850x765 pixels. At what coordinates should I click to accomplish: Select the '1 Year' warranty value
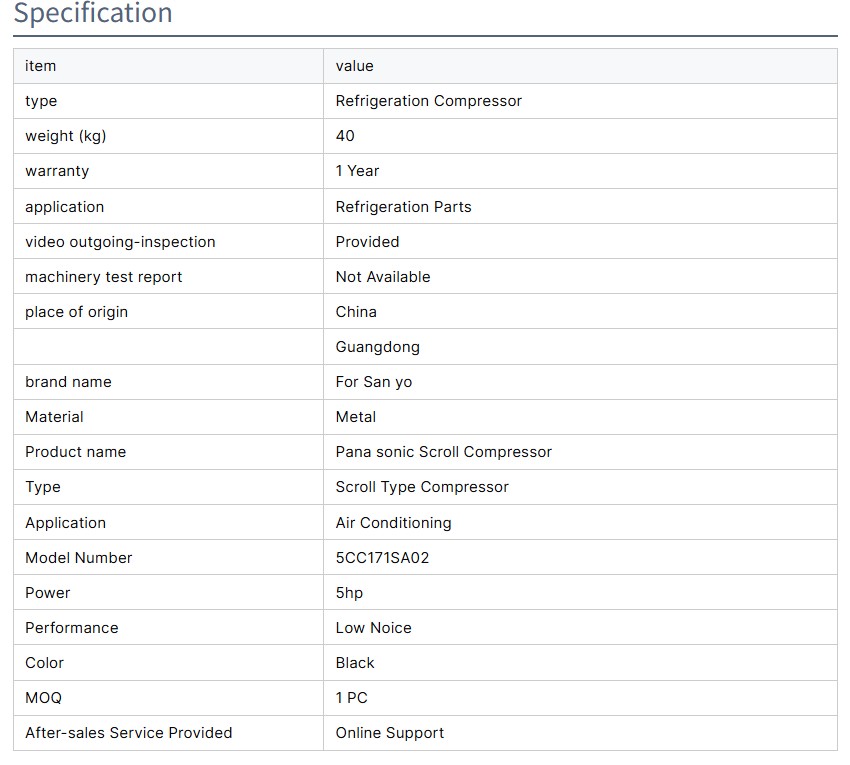[x=357, y=171]
